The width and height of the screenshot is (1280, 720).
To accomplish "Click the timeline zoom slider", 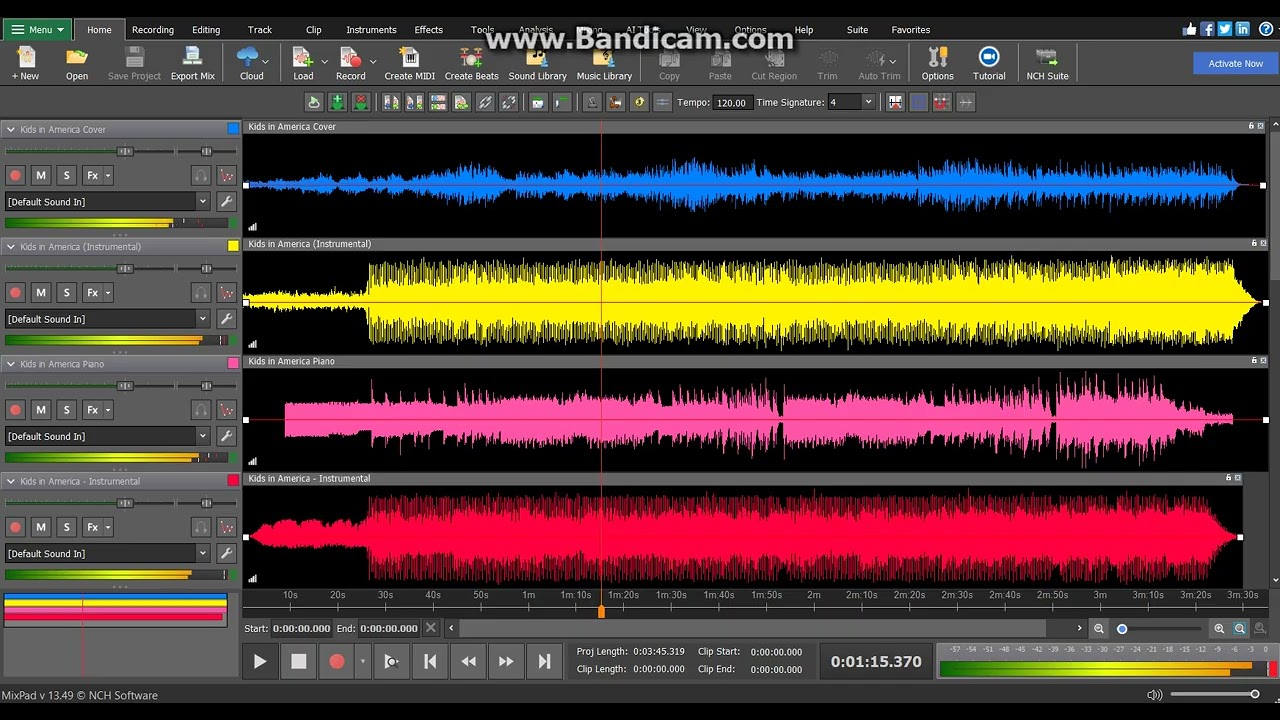I will [1160, 628].
